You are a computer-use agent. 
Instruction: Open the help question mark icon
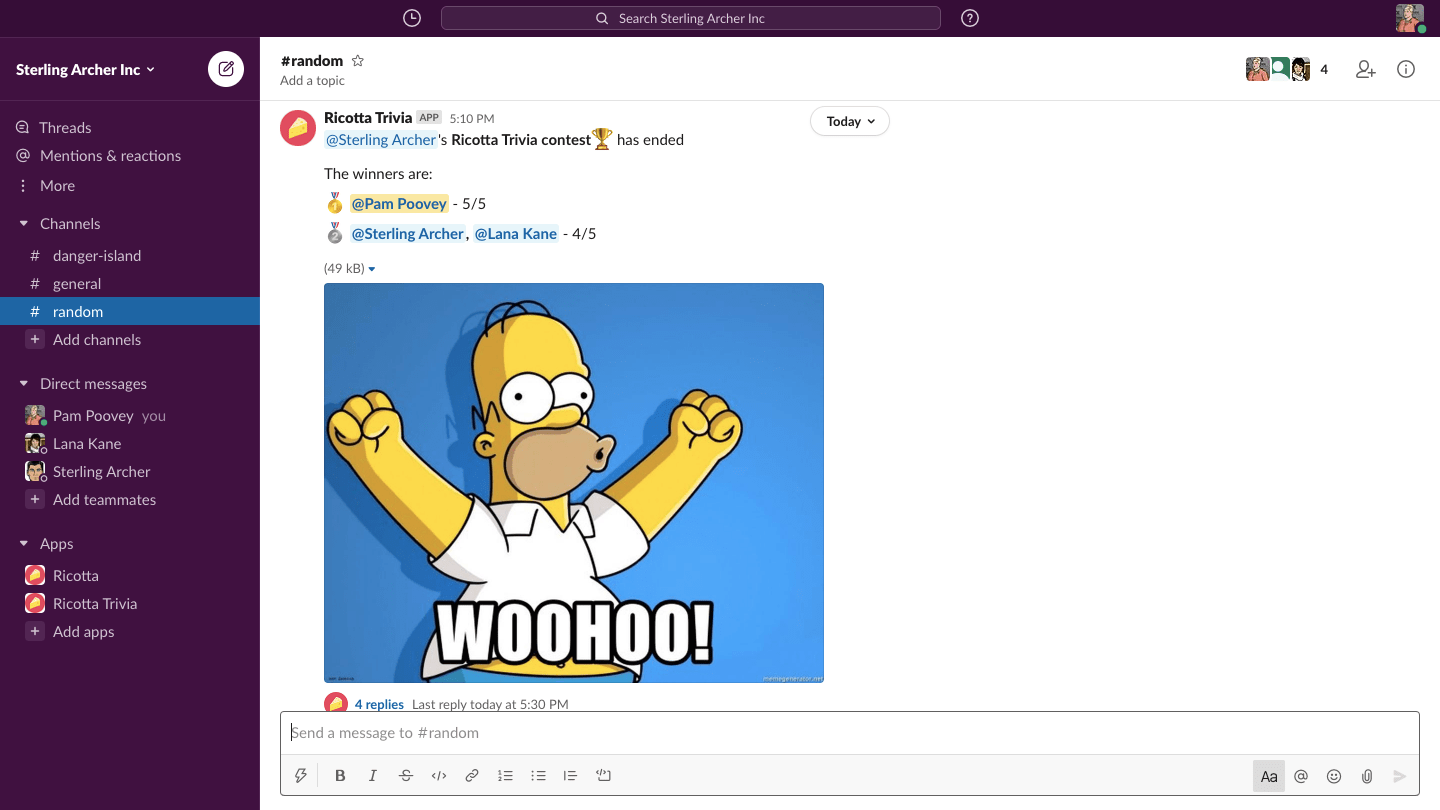coord(969,18)
